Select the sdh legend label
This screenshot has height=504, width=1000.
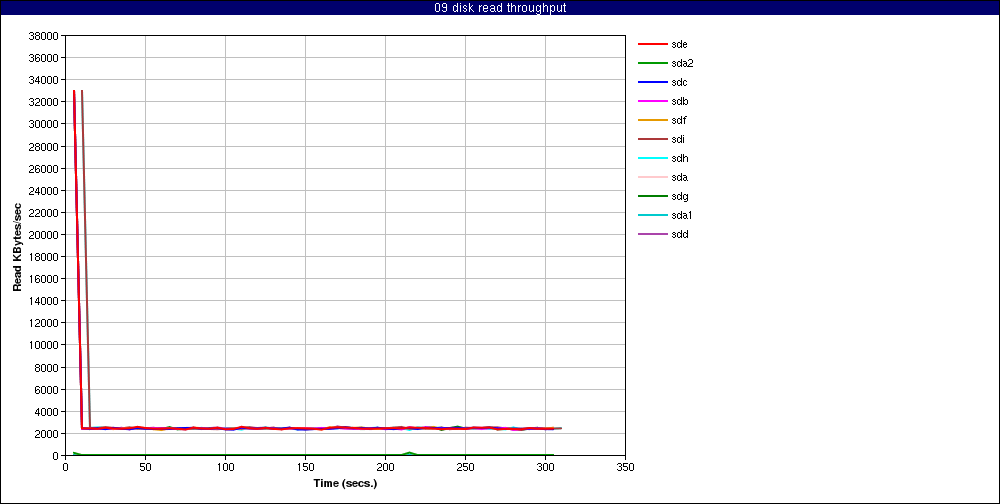(x=679, y=158)
